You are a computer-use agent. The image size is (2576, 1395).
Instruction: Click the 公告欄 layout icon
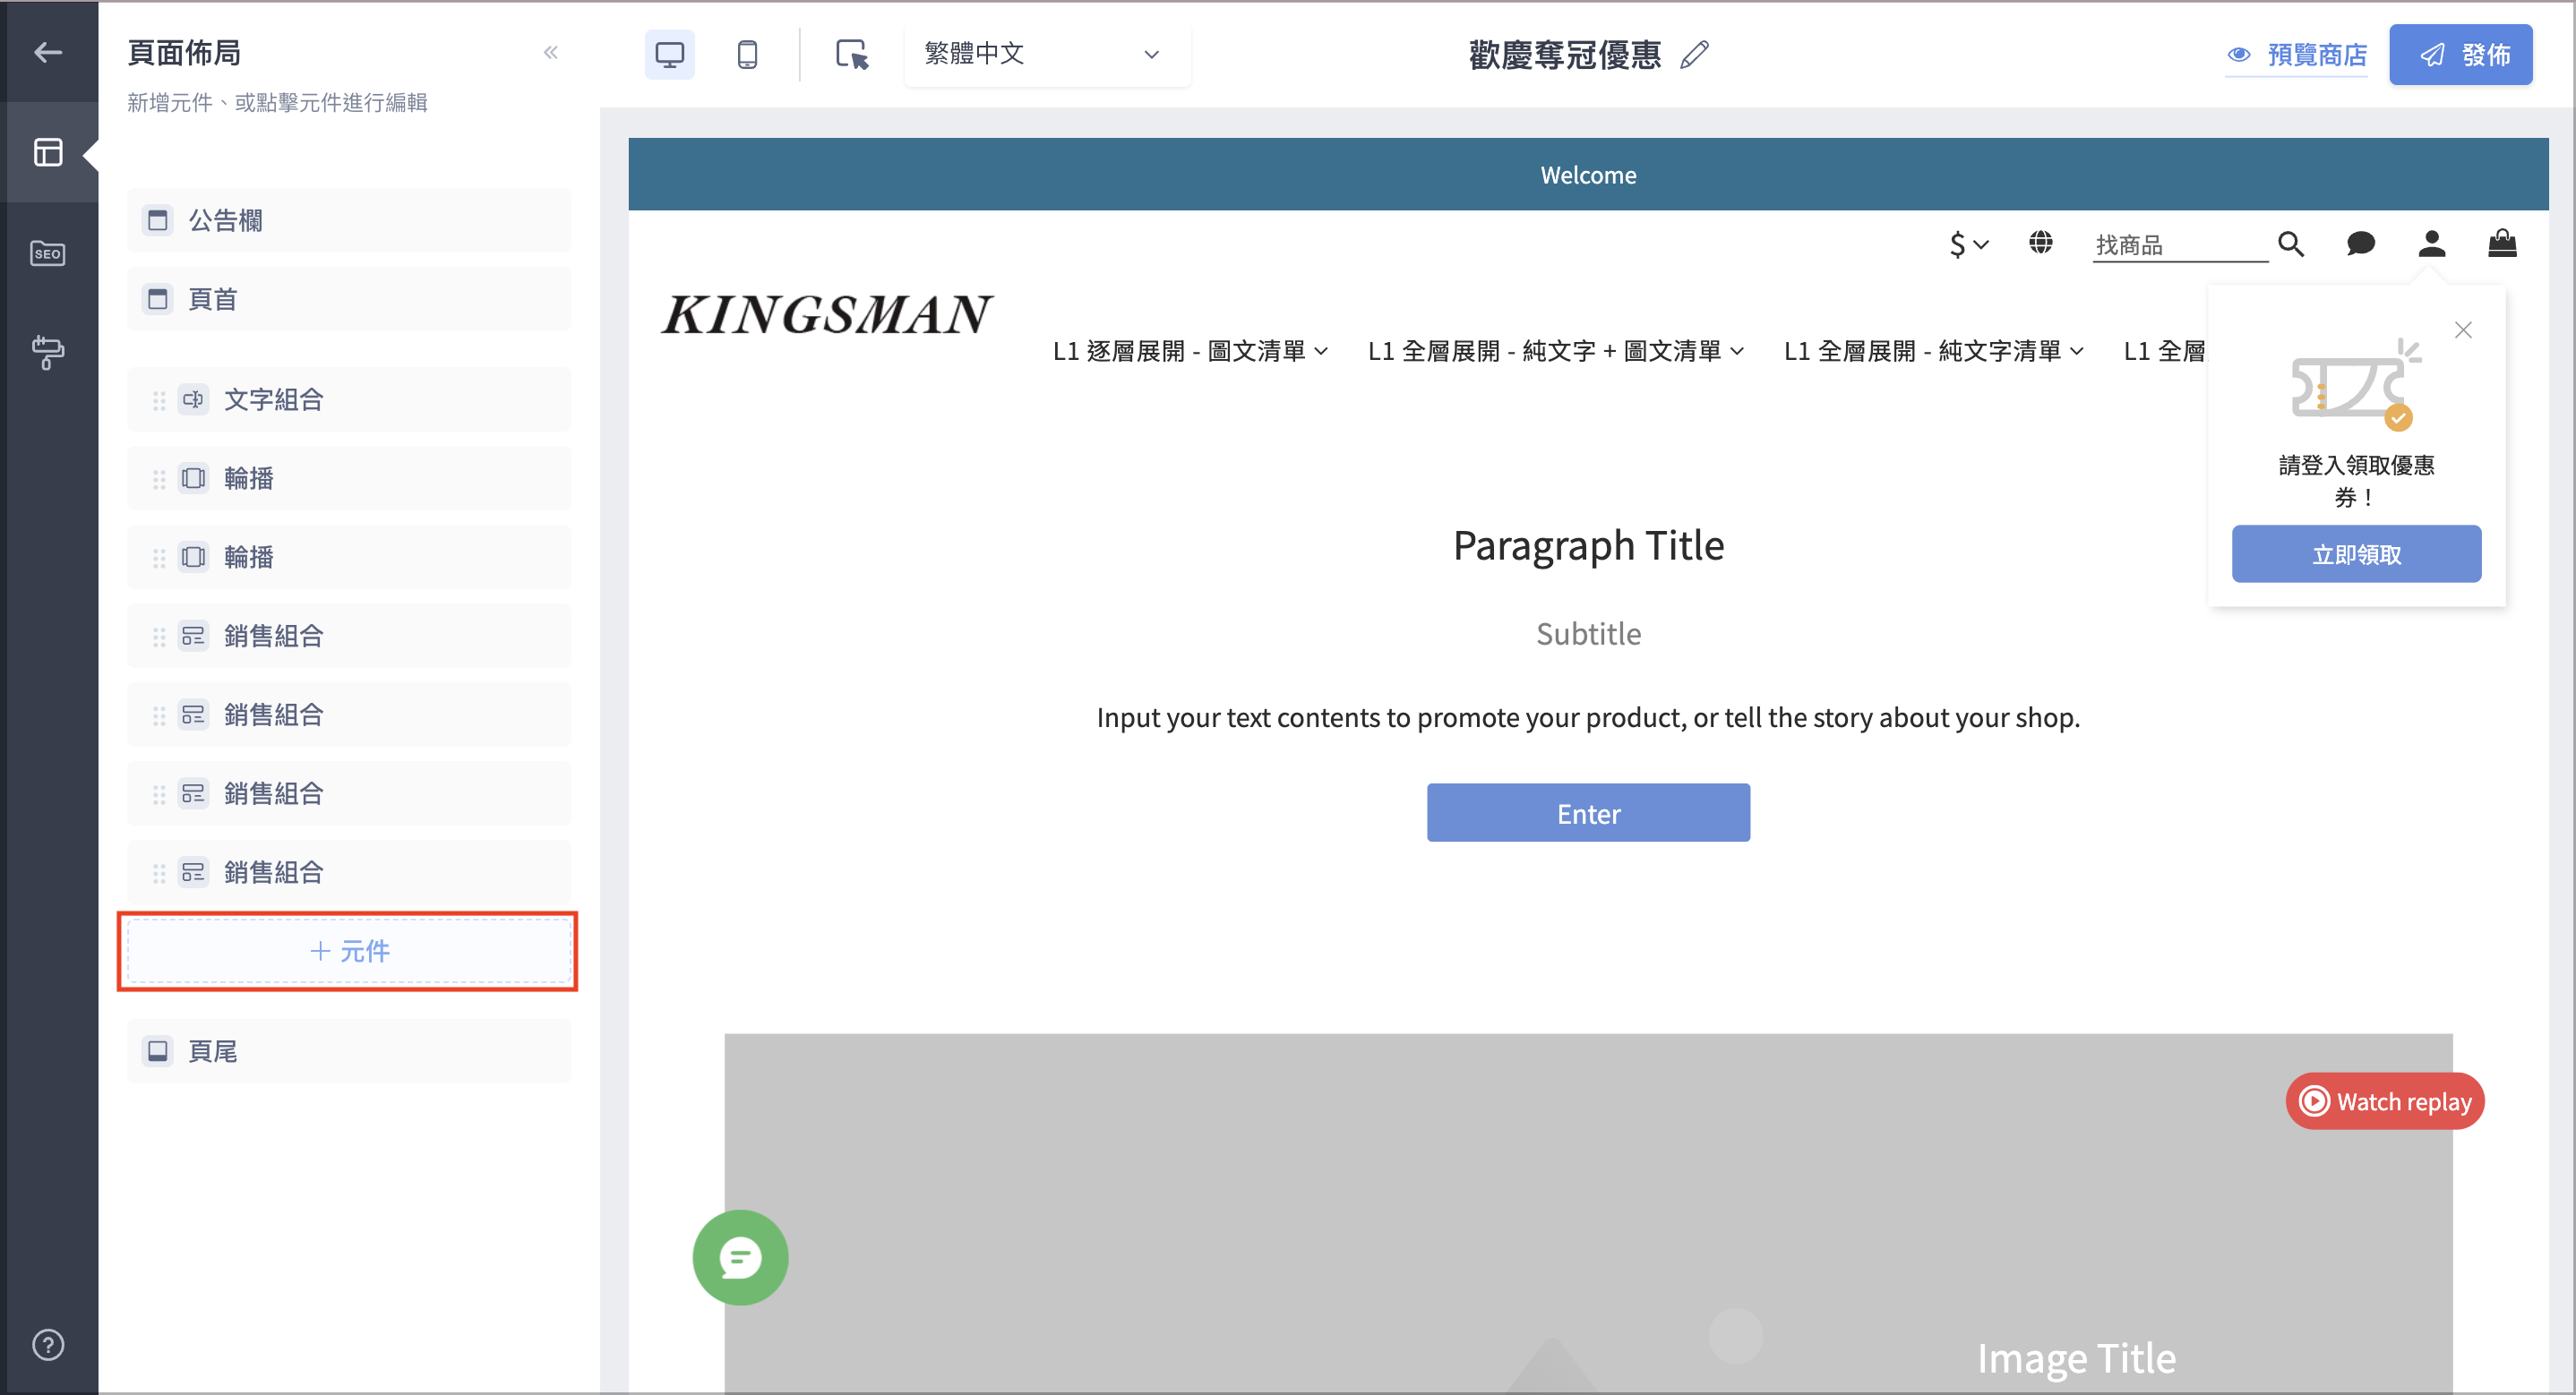pos(158,220)
